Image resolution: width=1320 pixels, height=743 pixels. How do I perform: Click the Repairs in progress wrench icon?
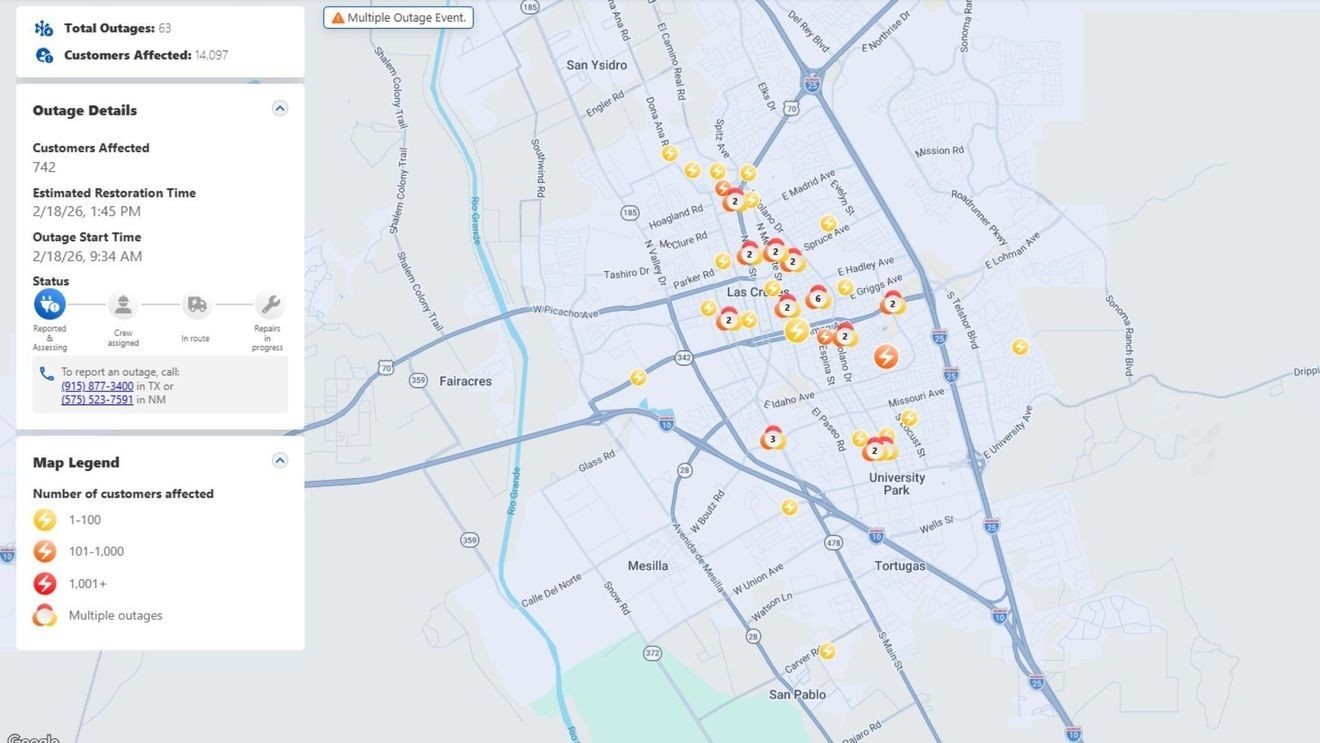(x=269, y=304)
